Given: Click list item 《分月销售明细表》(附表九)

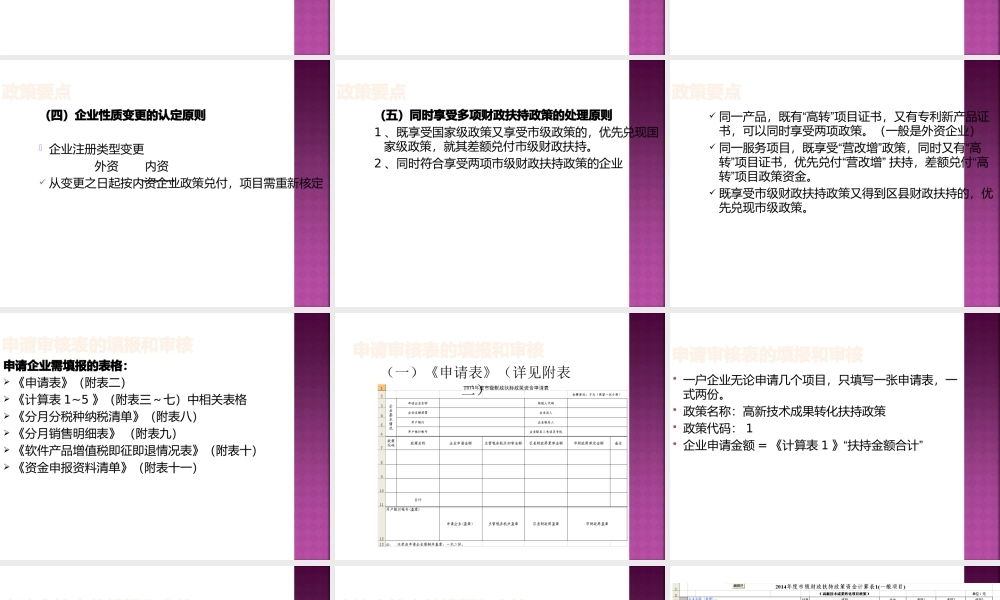Looking at the screenshot, I should click(x=96, y=434).
